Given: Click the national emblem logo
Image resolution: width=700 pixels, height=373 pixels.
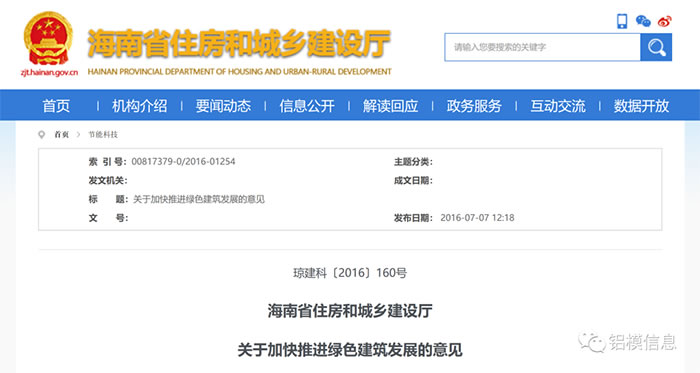Looking at the screenshot, I should coord(48,38).
